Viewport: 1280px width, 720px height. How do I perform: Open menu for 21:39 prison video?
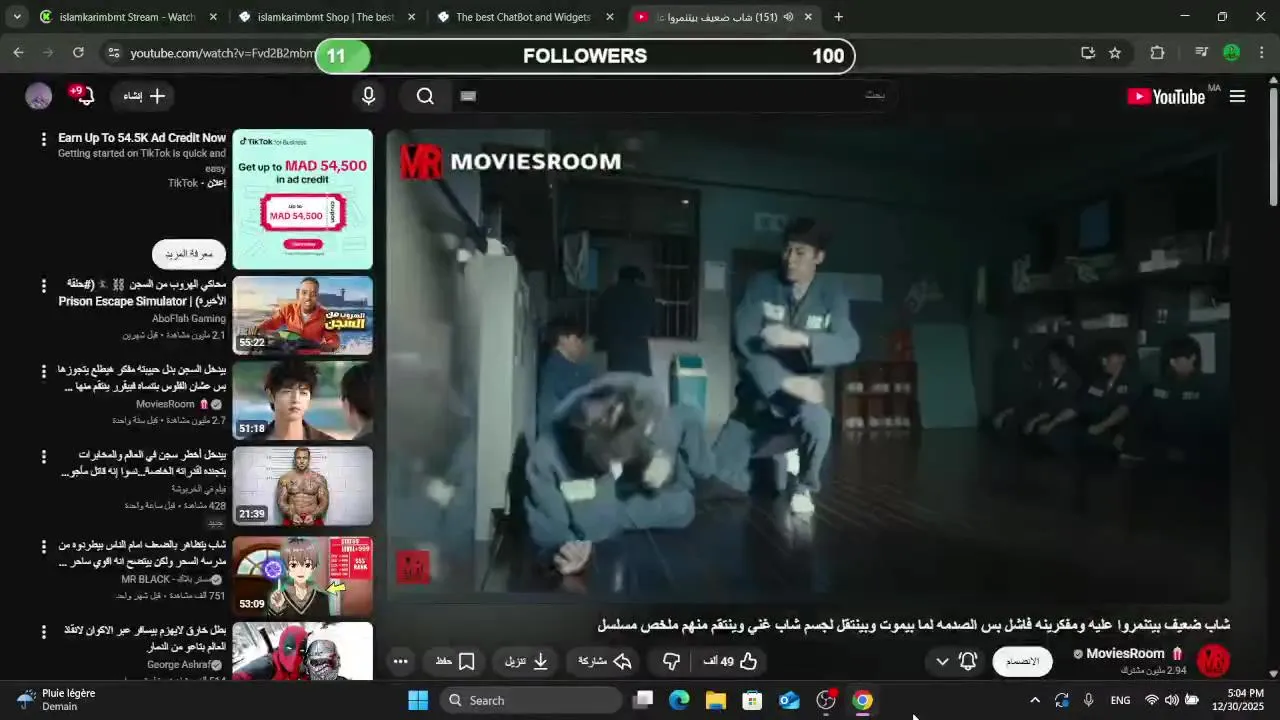[x=43, y=457]
